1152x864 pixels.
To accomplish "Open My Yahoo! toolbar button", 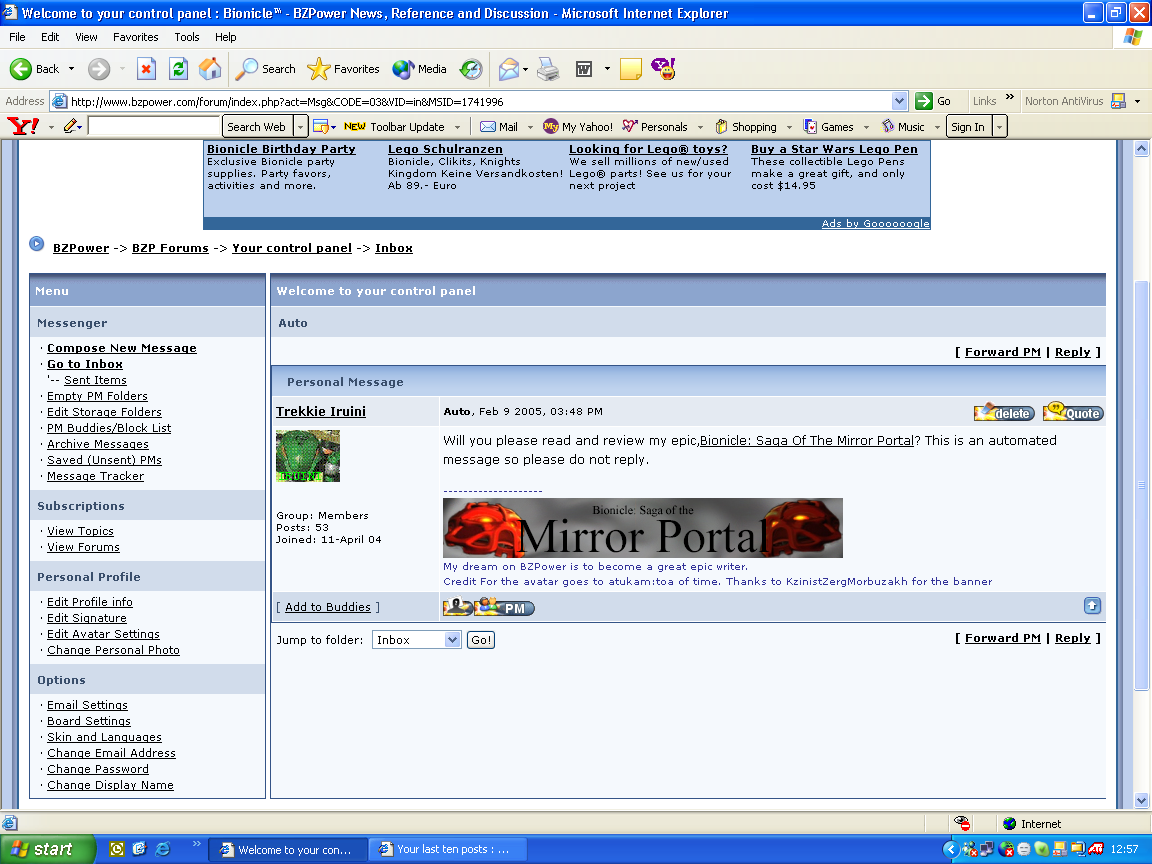I will pos(577,126).
